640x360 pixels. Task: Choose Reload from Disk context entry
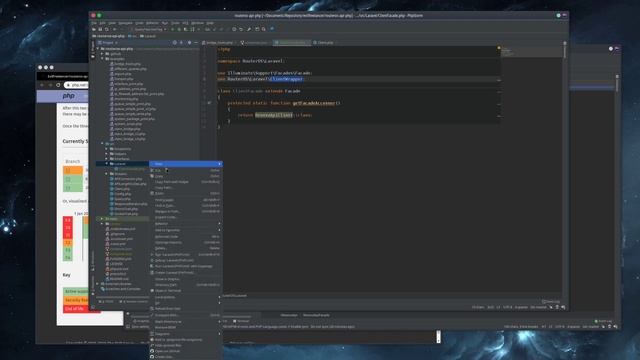pyautogui.click(x=186, y=309)
